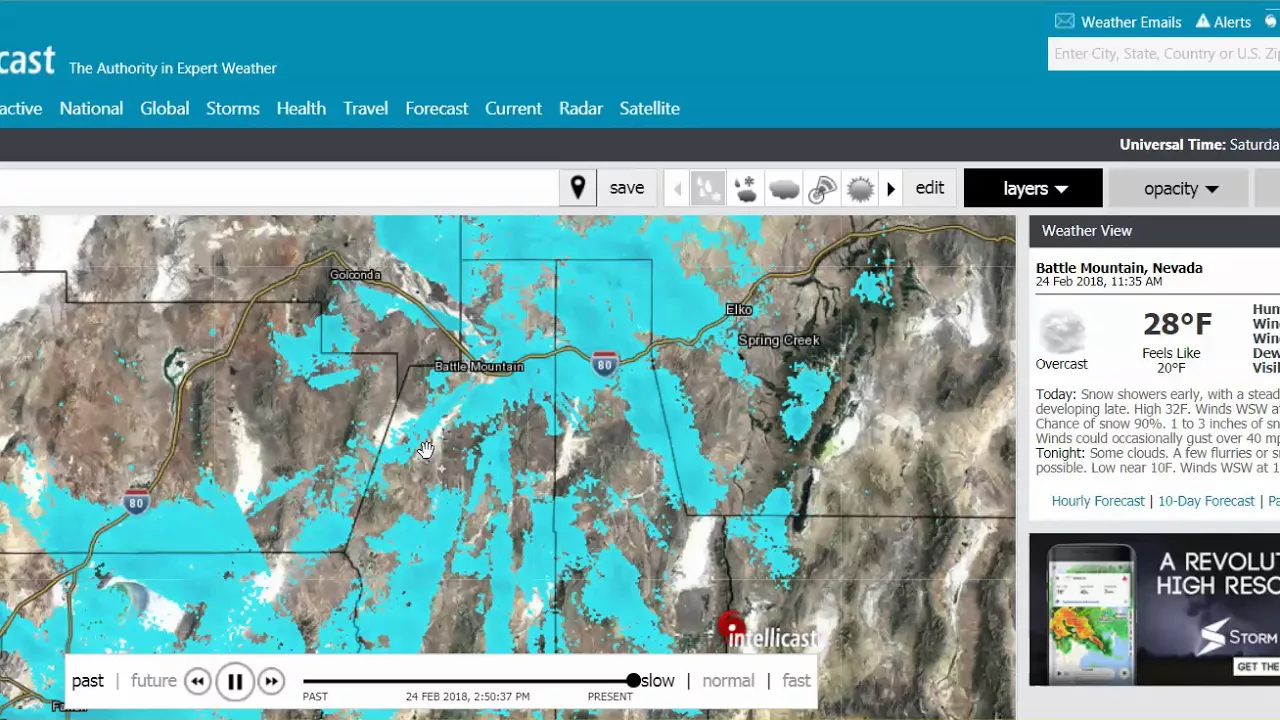Click the Elko label on the map
This screenshot has width=1280, height=720.
coord(739,310)
